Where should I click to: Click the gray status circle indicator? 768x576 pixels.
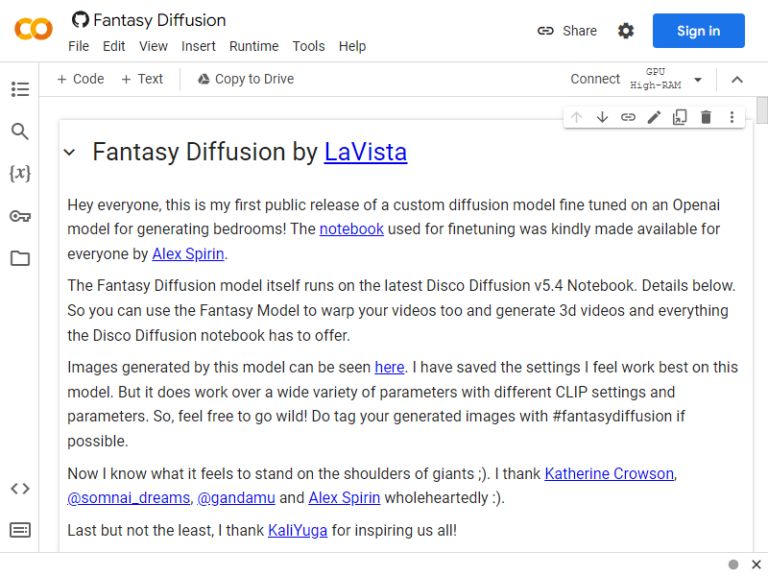point(733,564)
